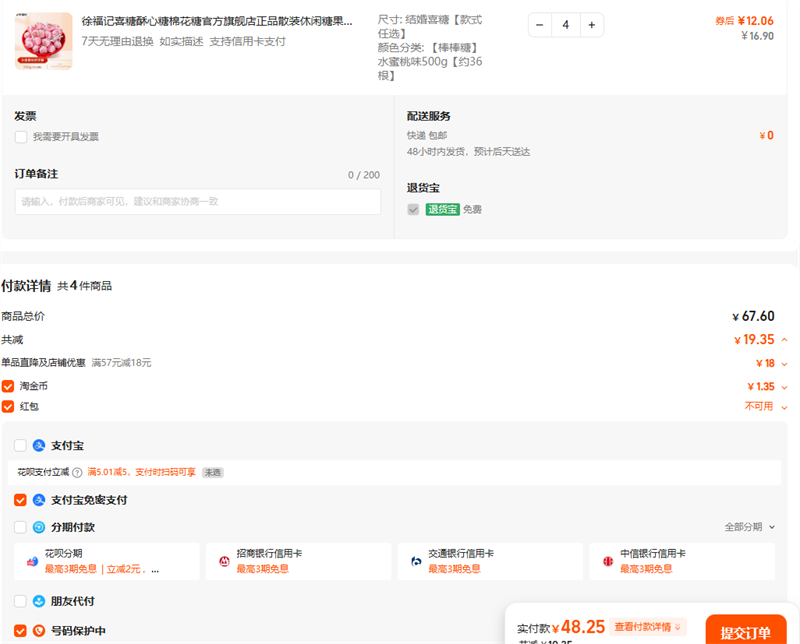The width and height of the screenshot is (800, 644).
Task: Choose the 交通银行信用卡 installment option
Action: tap(490, 561)
